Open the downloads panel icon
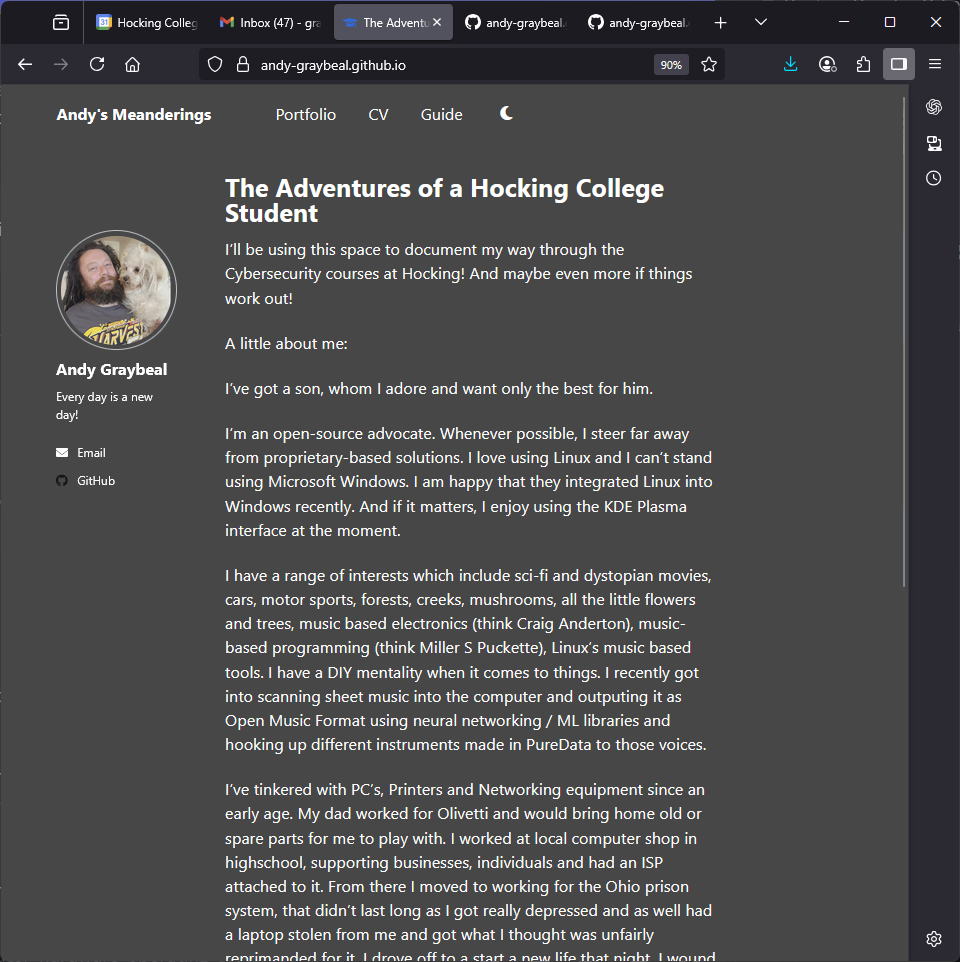 pos(791,64)
